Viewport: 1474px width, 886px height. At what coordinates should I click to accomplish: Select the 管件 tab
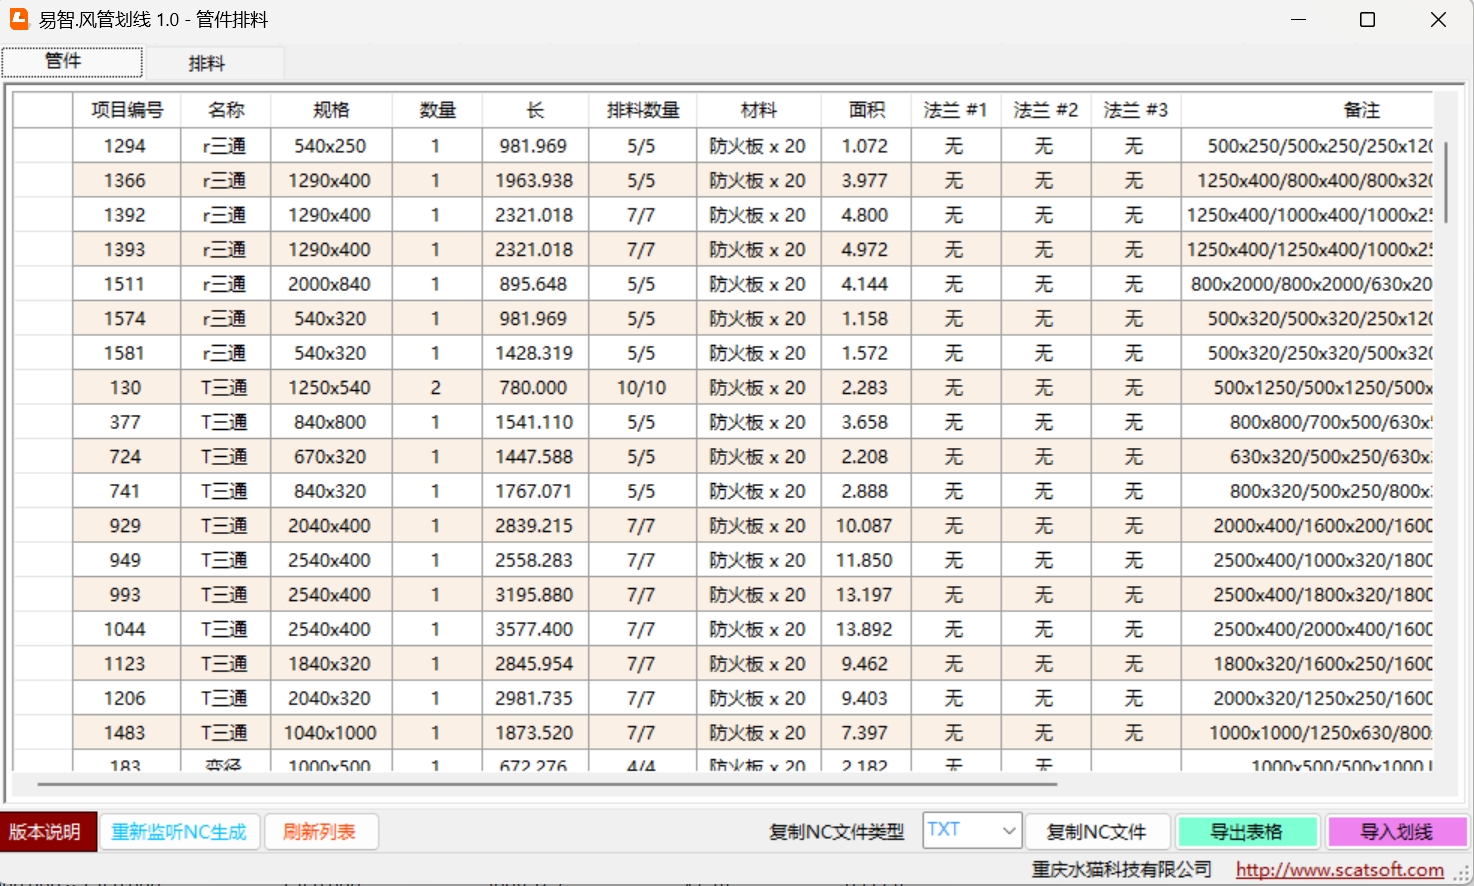(64, 61)
